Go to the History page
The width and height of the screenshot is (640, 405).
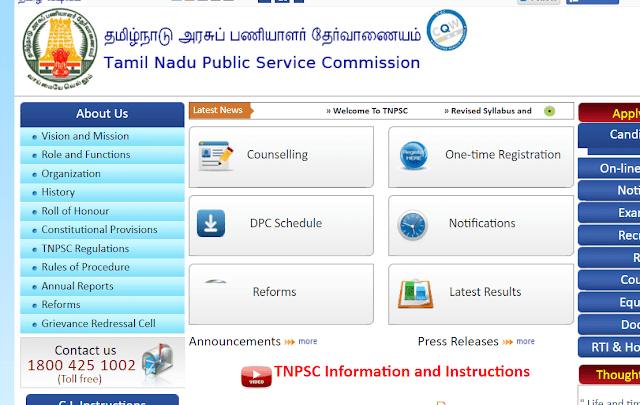(102, 192)
